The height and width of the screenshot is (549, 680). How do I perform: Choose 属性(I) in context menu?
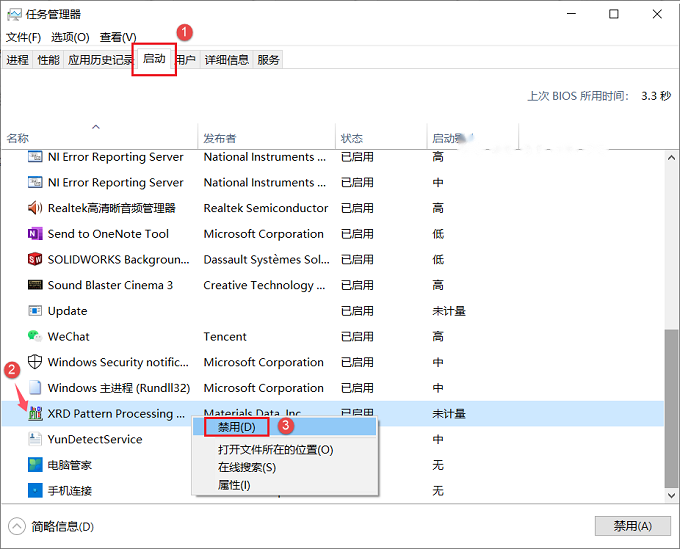[284, 485]
